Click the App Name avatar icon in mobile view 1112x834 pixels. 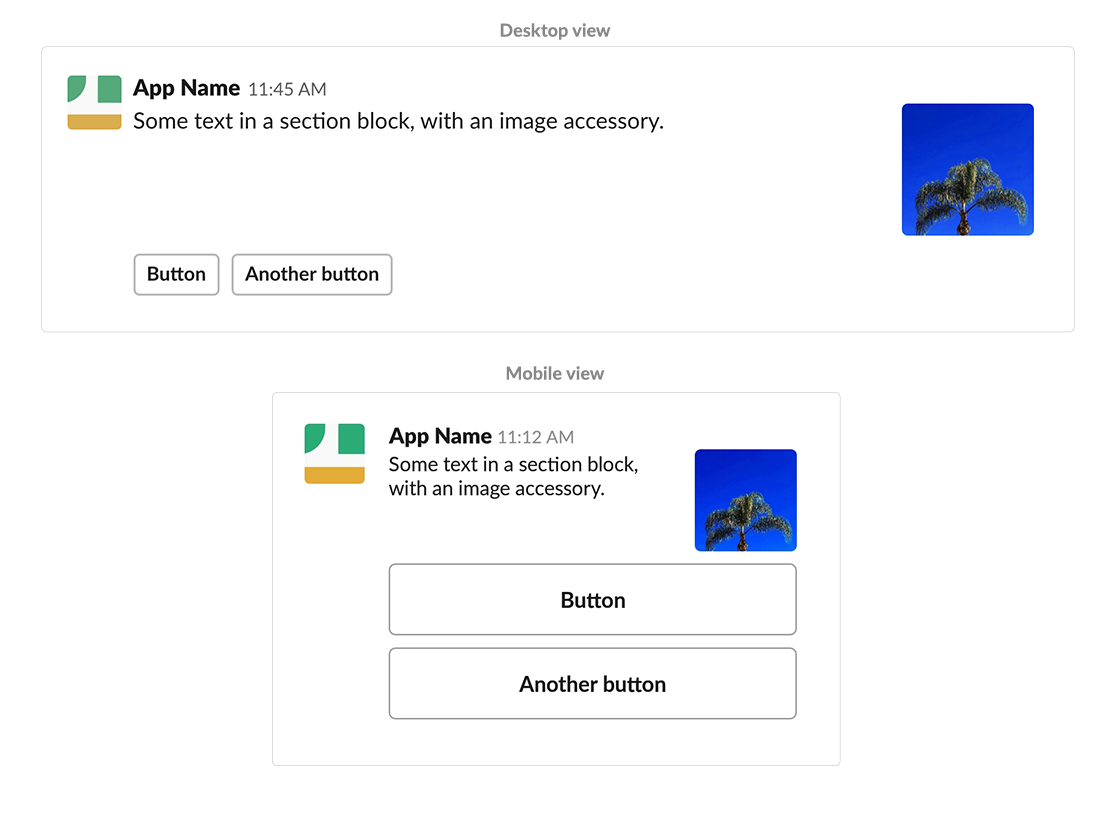pos(334,455)
